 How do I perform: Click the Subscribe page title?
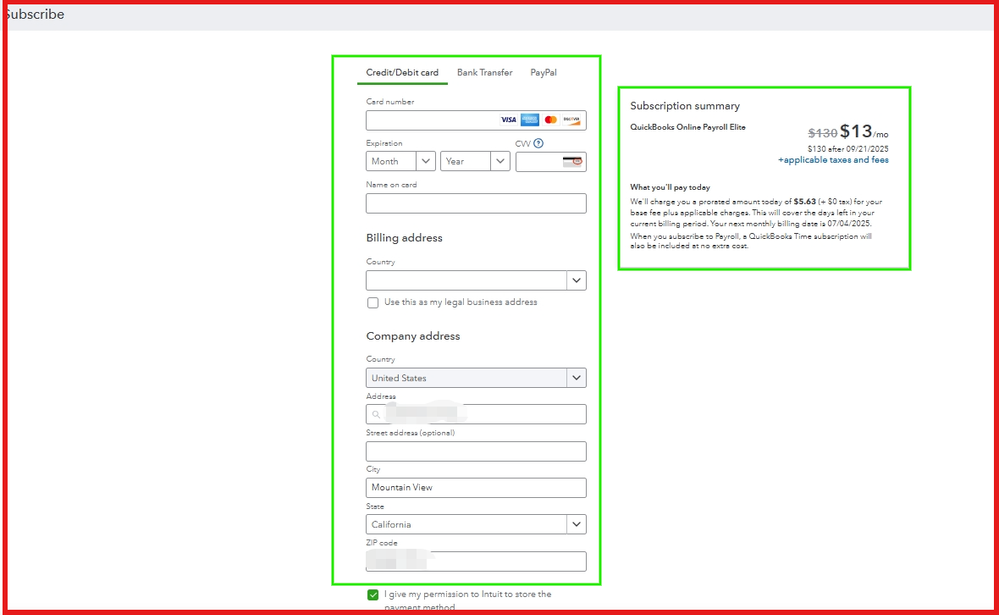tap(35, 14)
